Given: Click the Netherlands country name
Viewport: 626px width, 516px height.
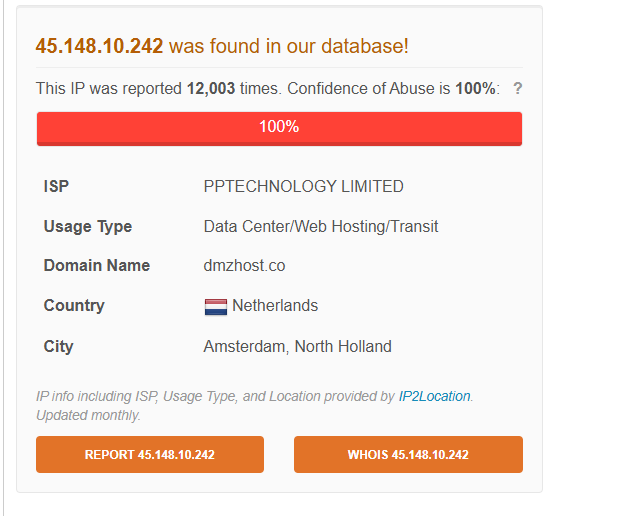Looking at the screenshot, I should pos(275,305).
